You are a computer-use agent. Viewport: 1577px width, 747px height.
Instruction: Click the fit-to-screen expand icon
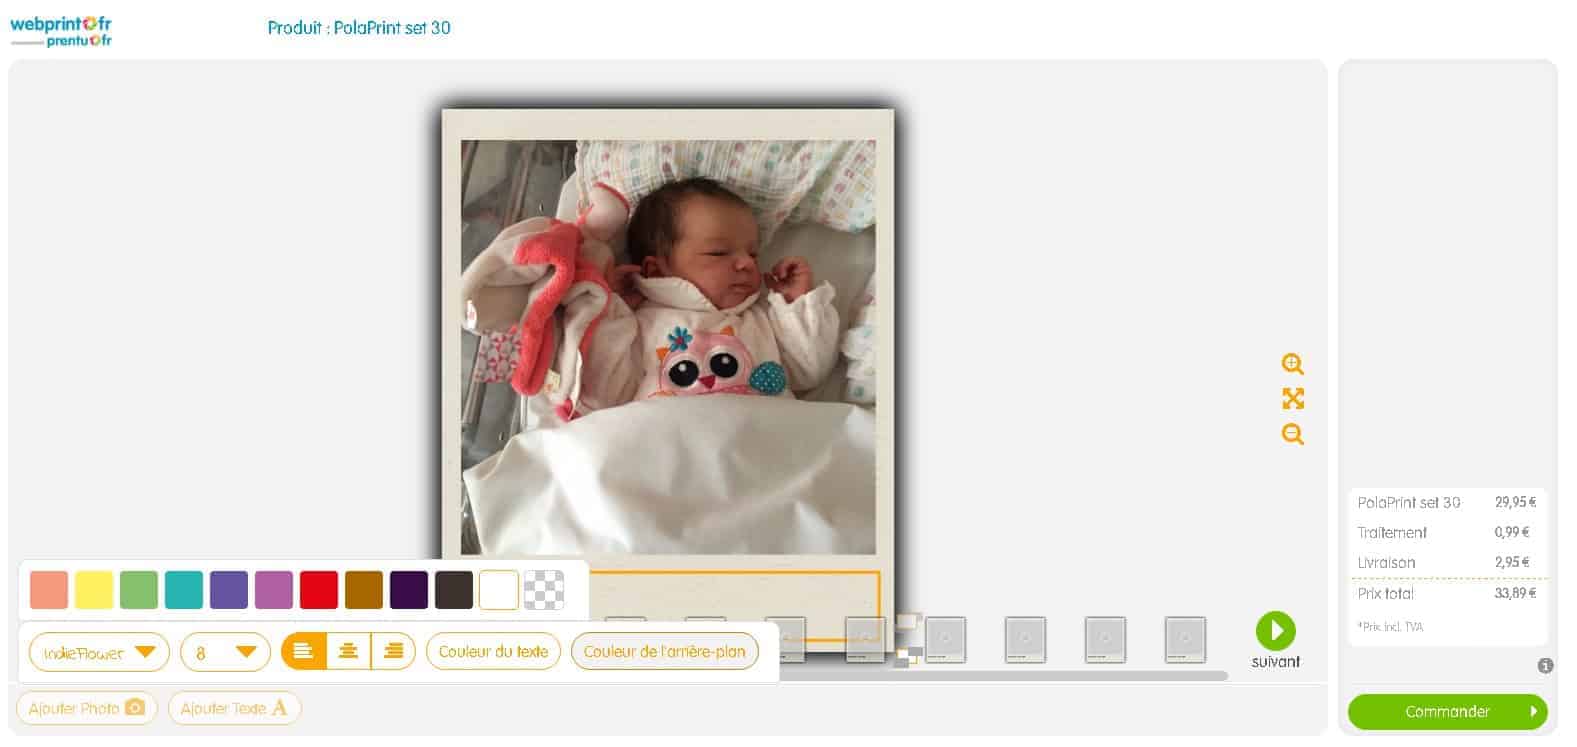[1292, 399]
